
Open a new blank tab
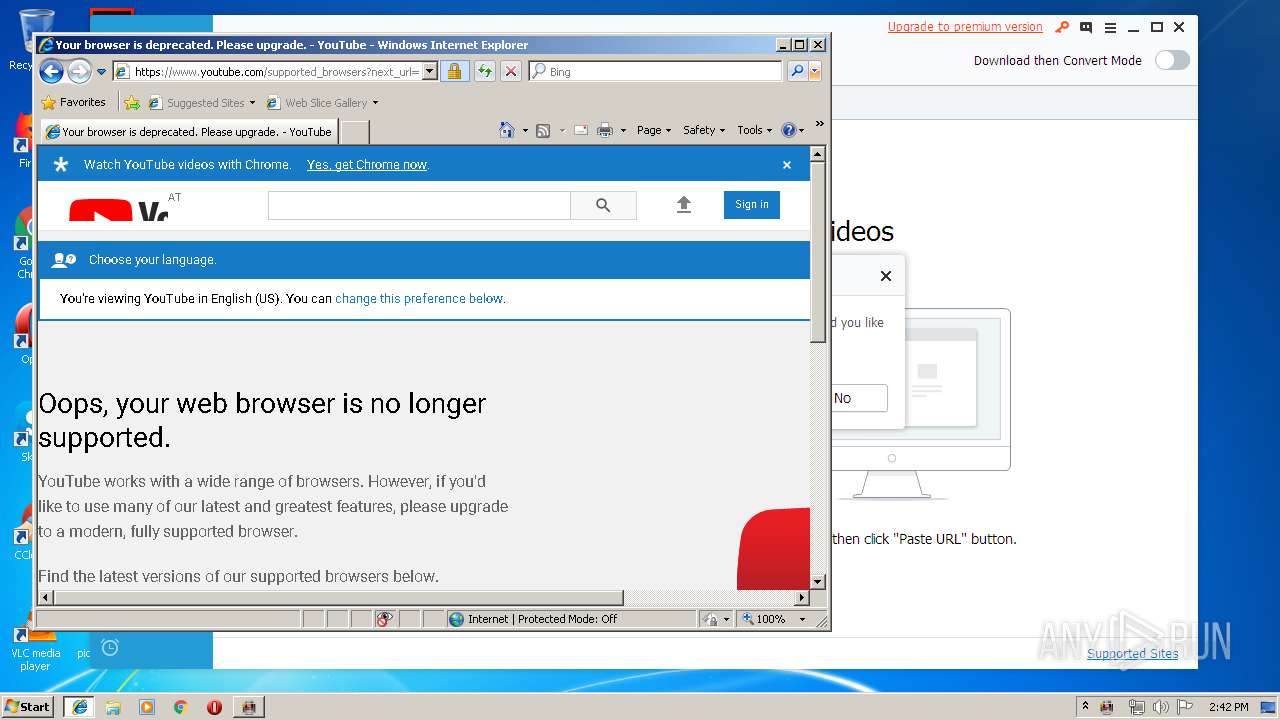coord(355,132)
